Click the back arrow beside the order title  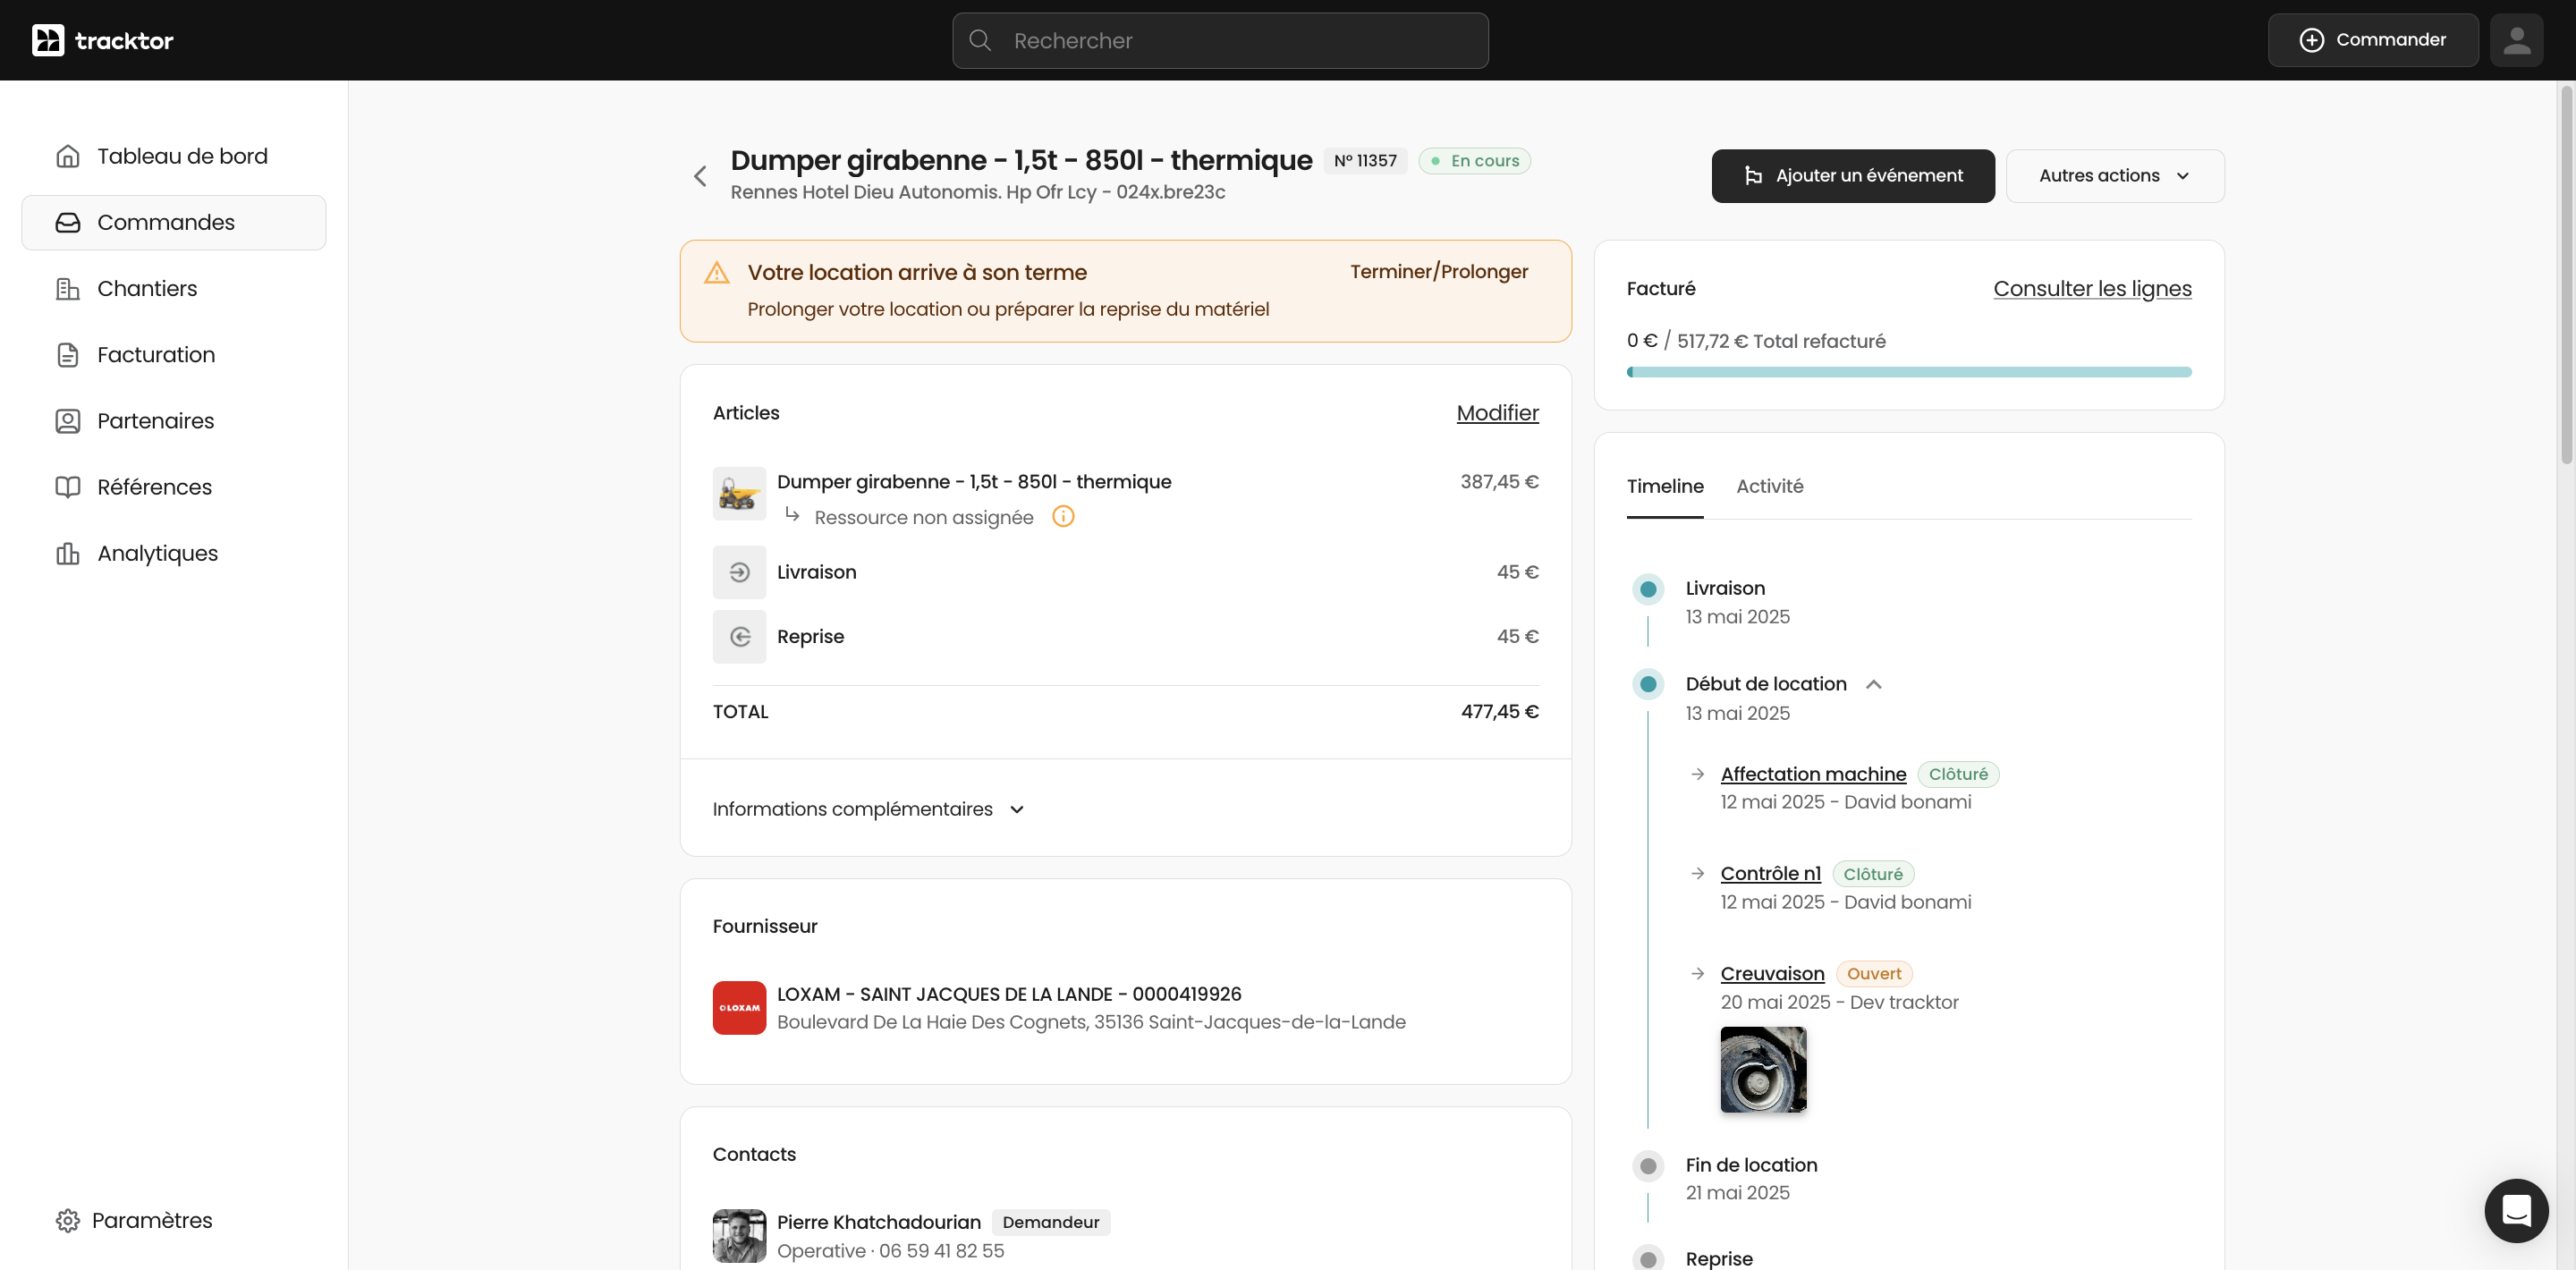(x=700, y=176)
